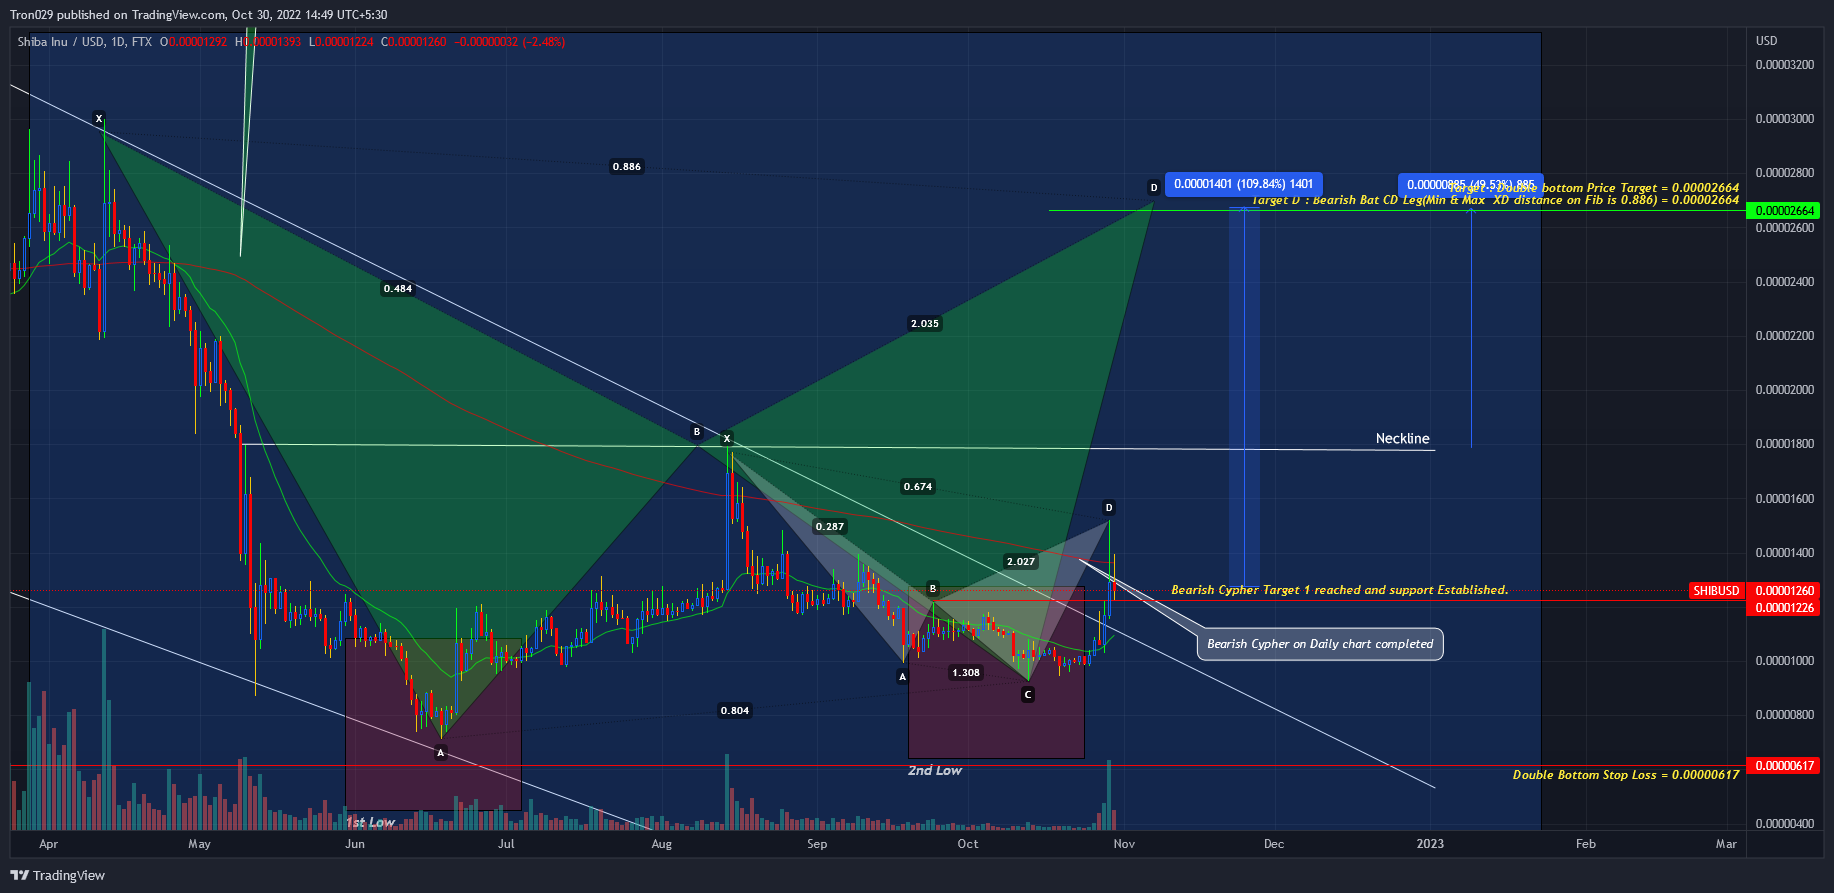The height and width of the screenshot is (893, 1834).
Task: Click the Double Bottom Stop Loss annotation
Action: coord(1626,775)
